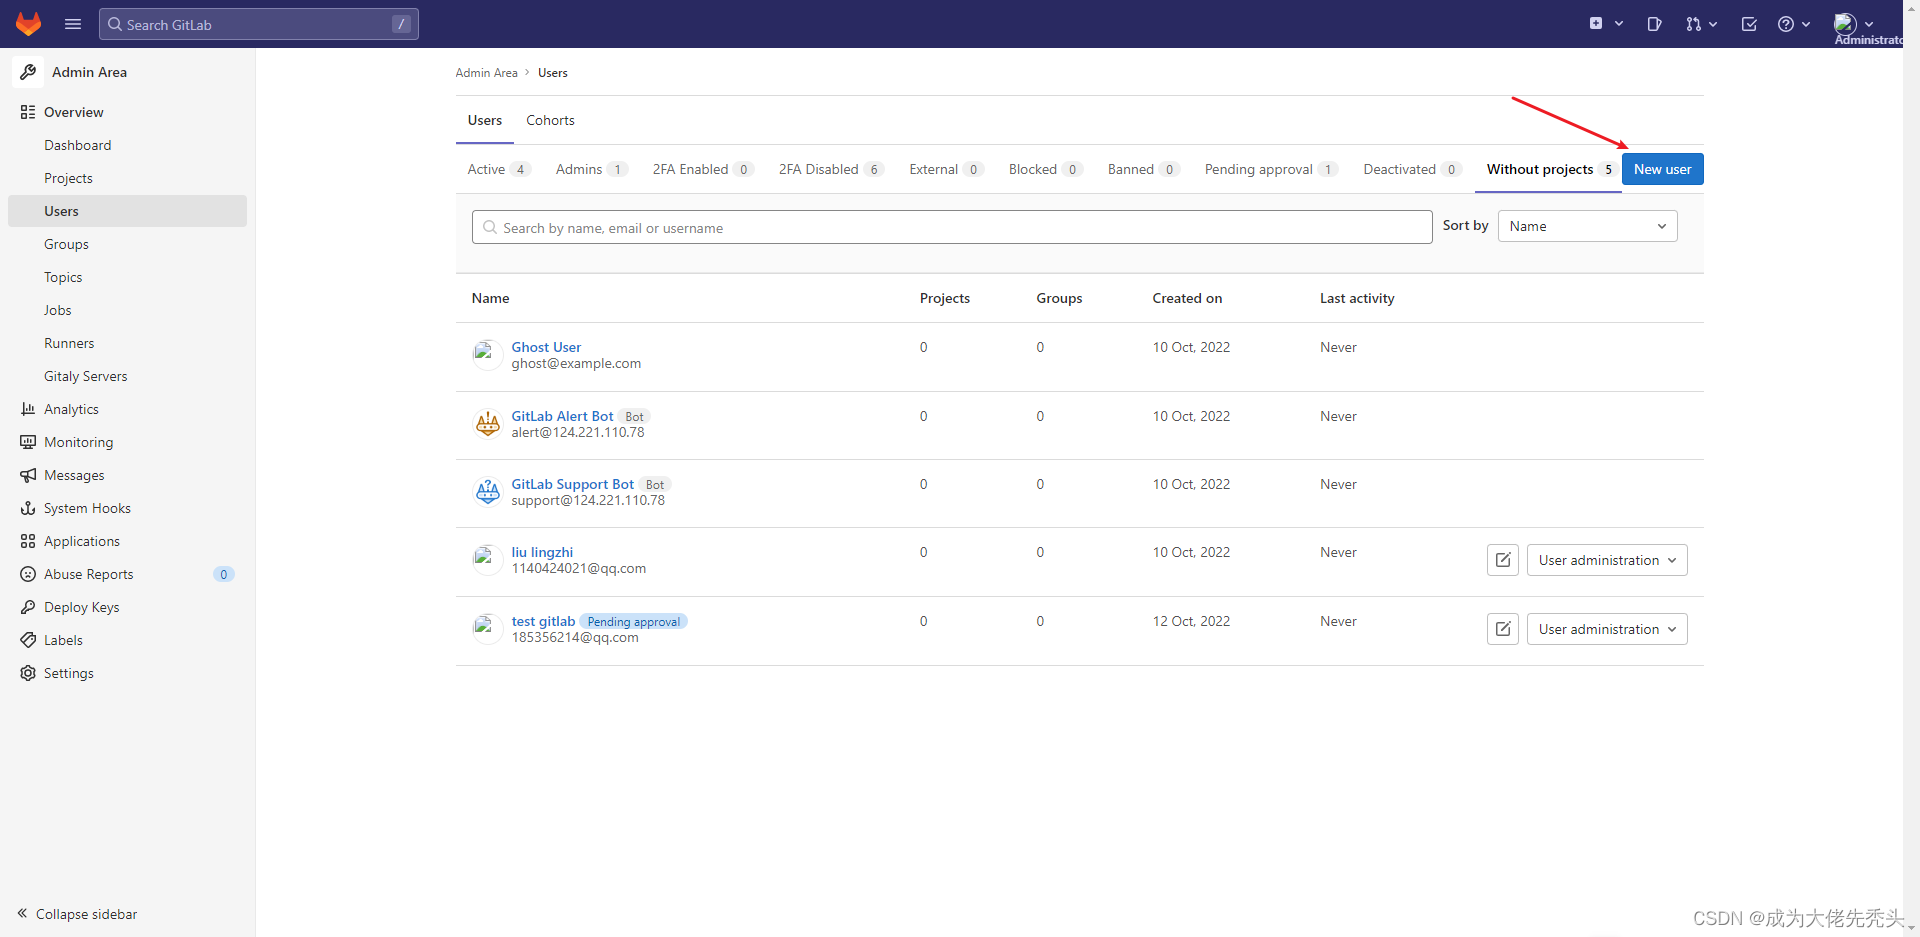Click the create new plus icon
This screenshot has height=937, width=1920.
point(1606,24)
